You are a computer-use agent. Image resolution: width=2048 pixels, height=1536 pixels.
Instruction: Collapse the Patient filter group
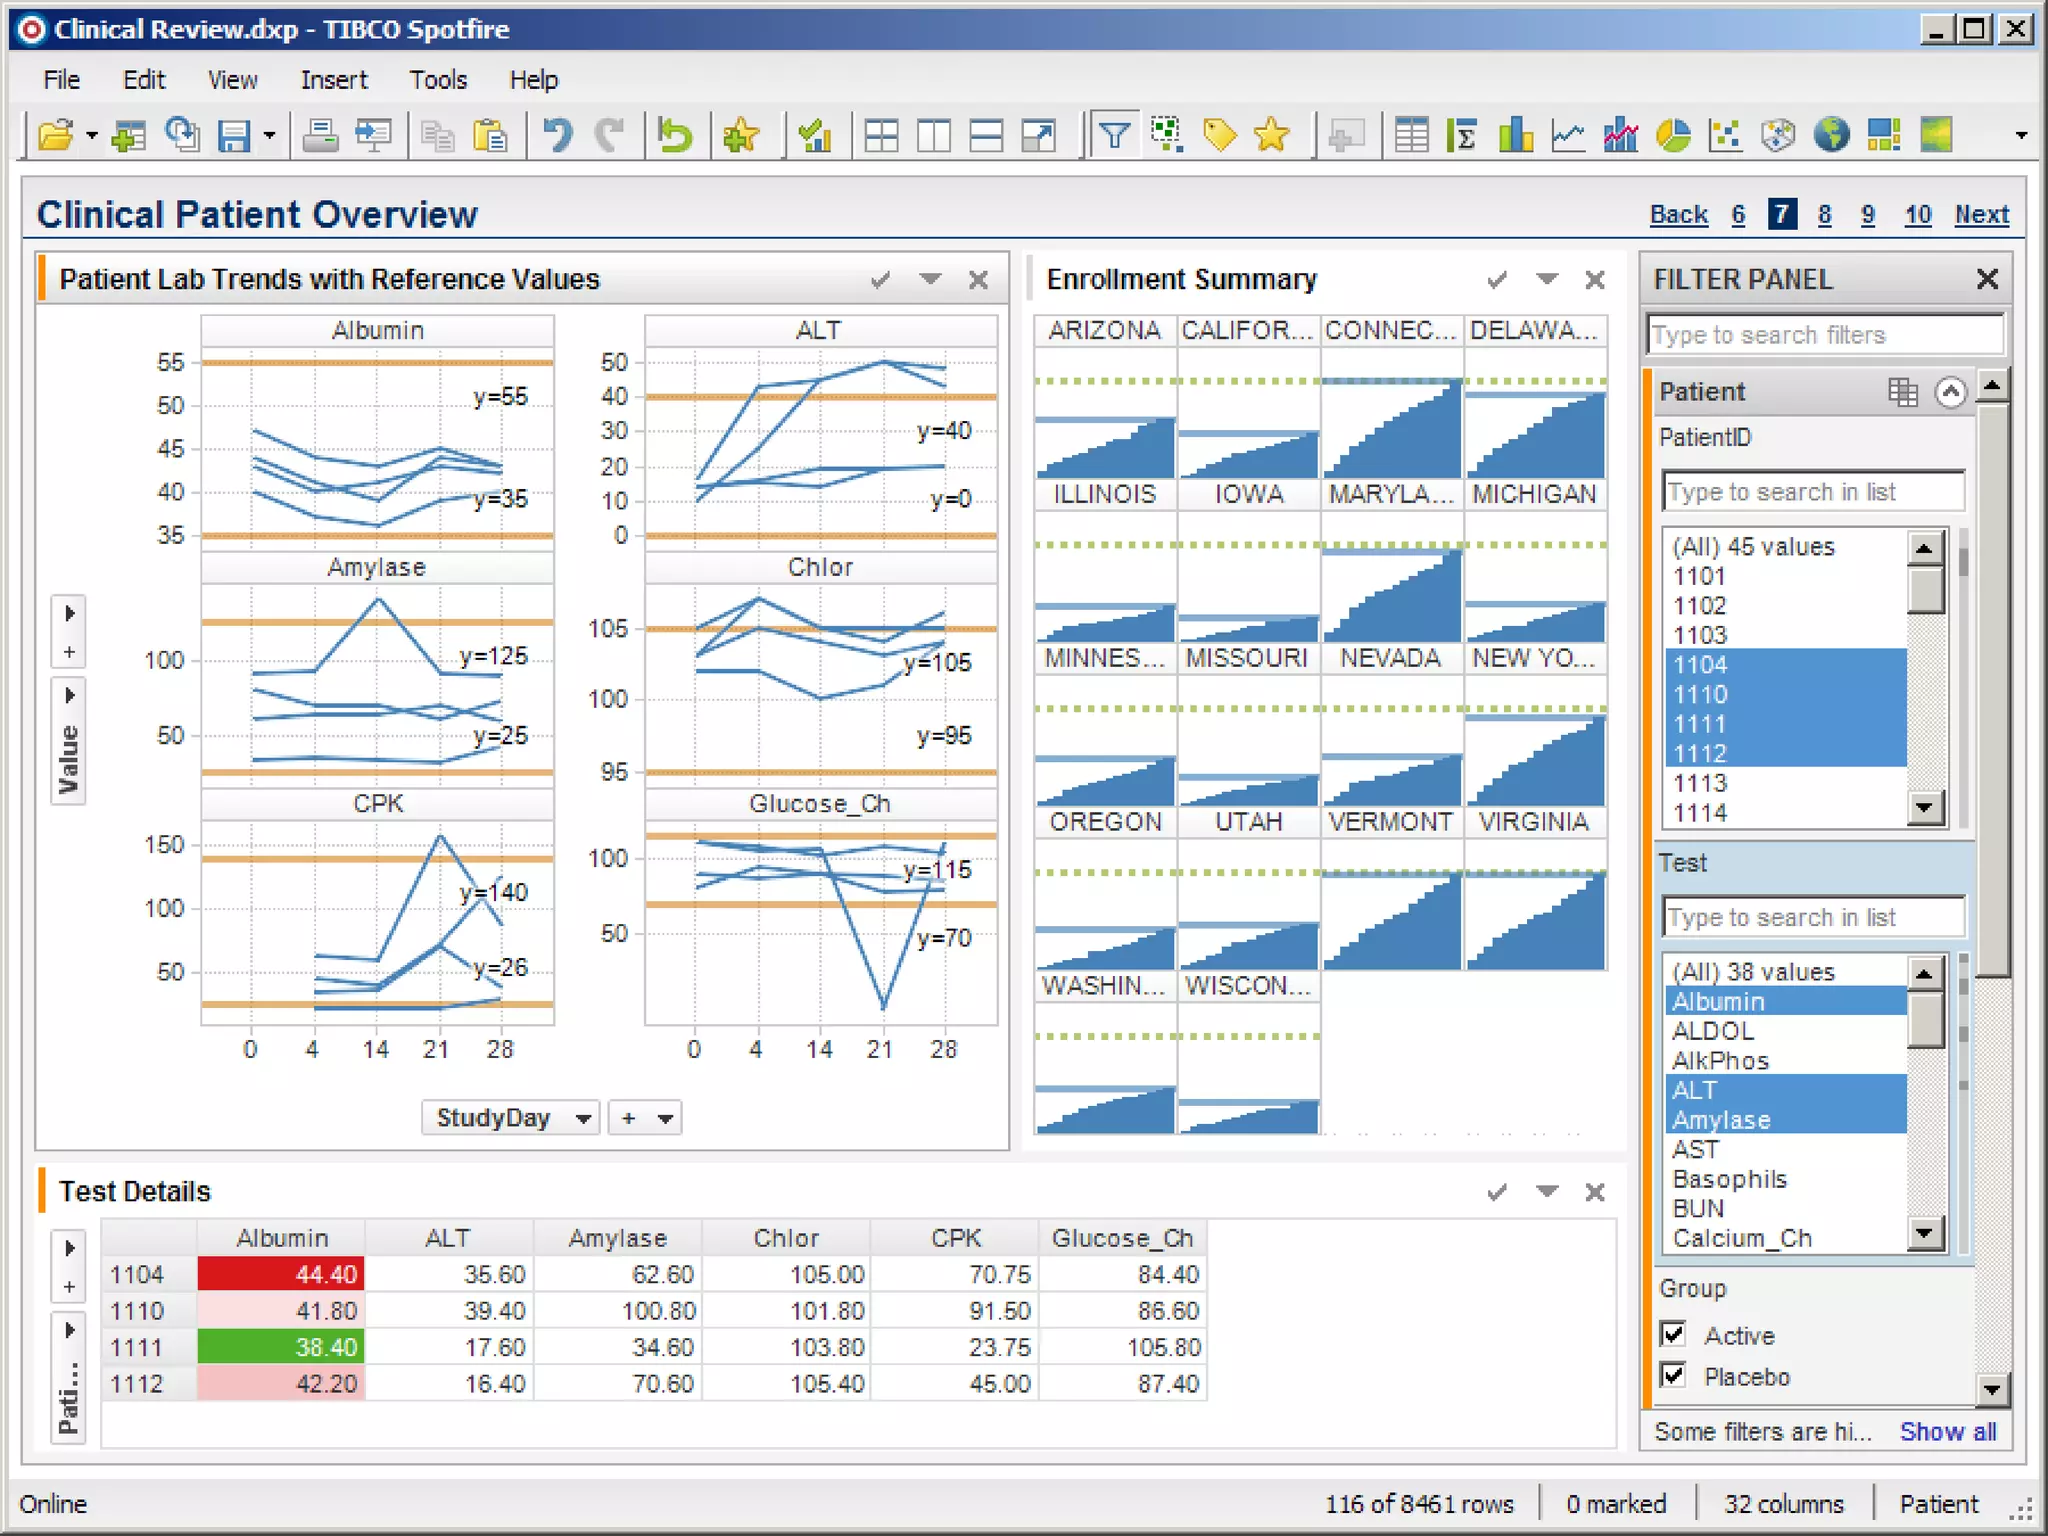1949,392
